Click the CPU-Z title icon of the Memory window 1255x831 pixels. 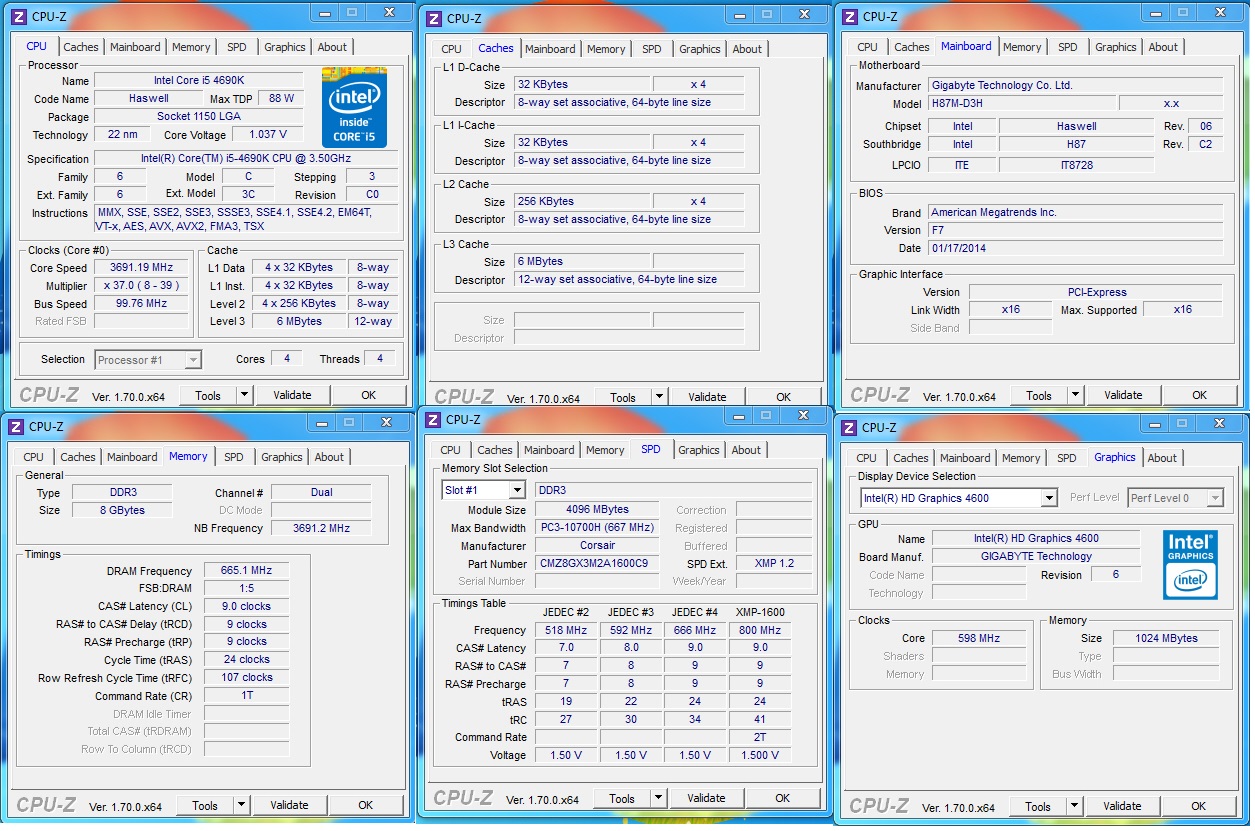tap(15, 426)
